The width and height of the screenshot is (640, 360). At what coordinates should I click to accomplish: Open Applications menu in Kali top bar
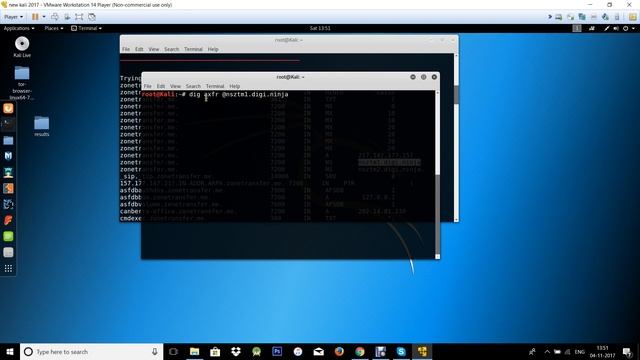(x=19, y=28)
